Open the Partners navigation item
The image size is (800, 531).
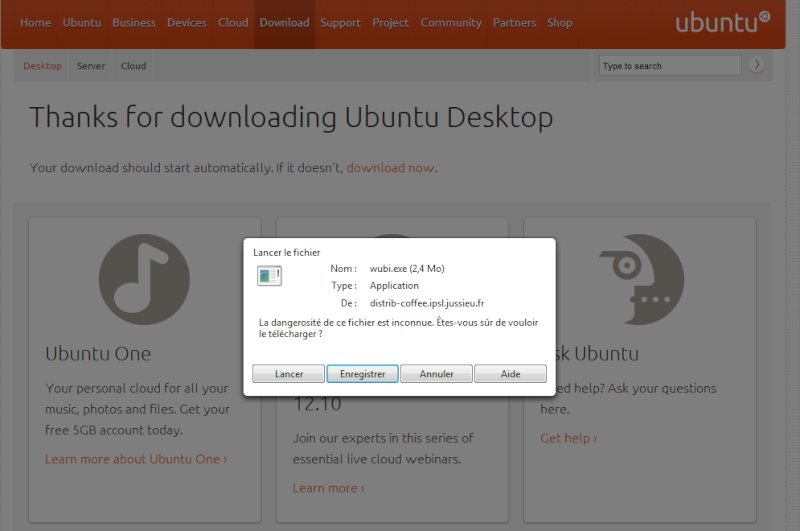tap(514, 23)
